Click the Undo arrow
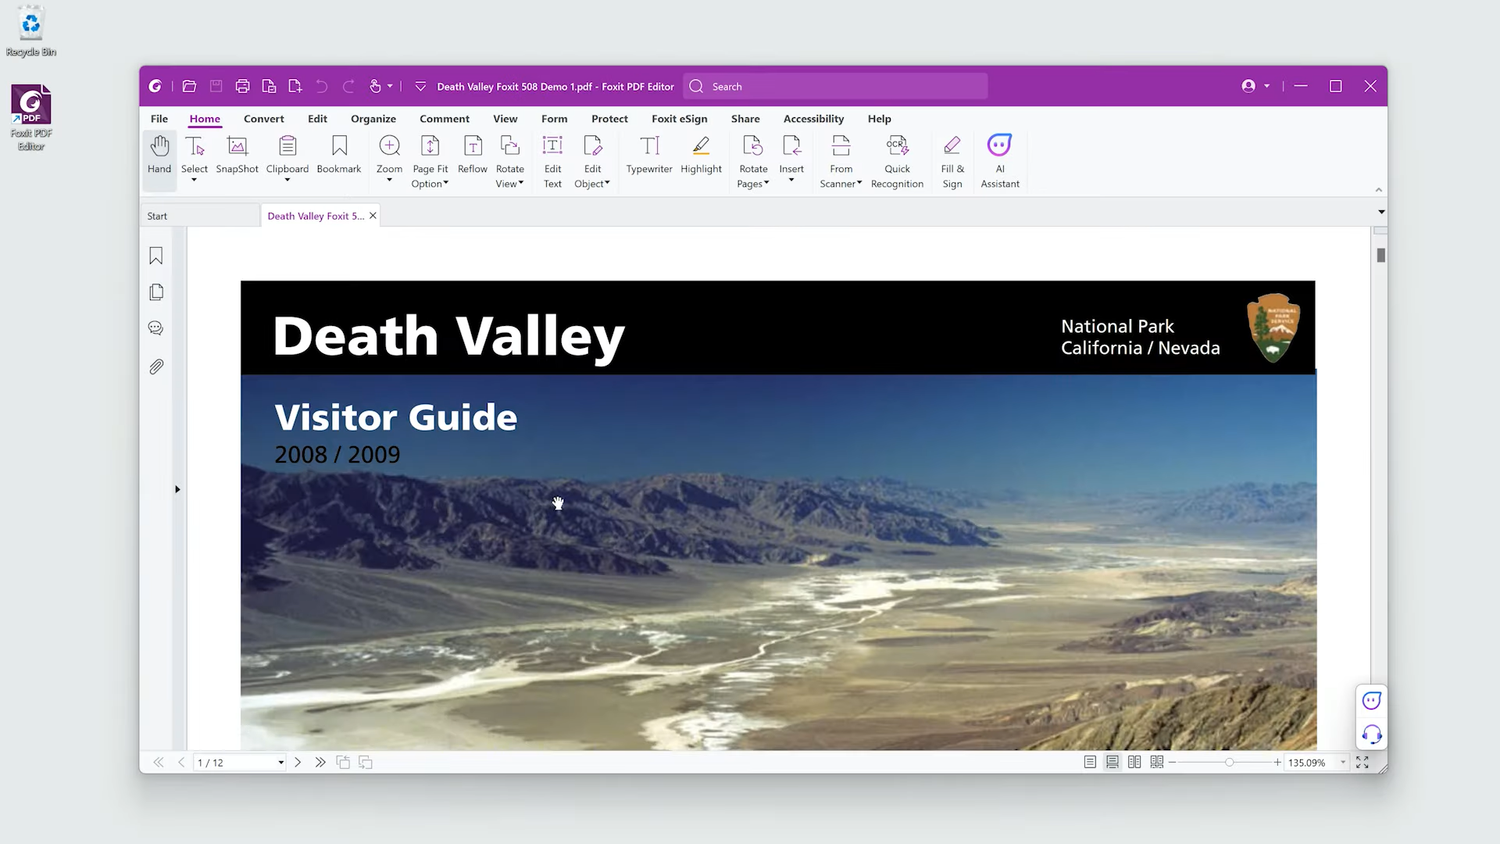The image size is (1500, 844). 322,86
